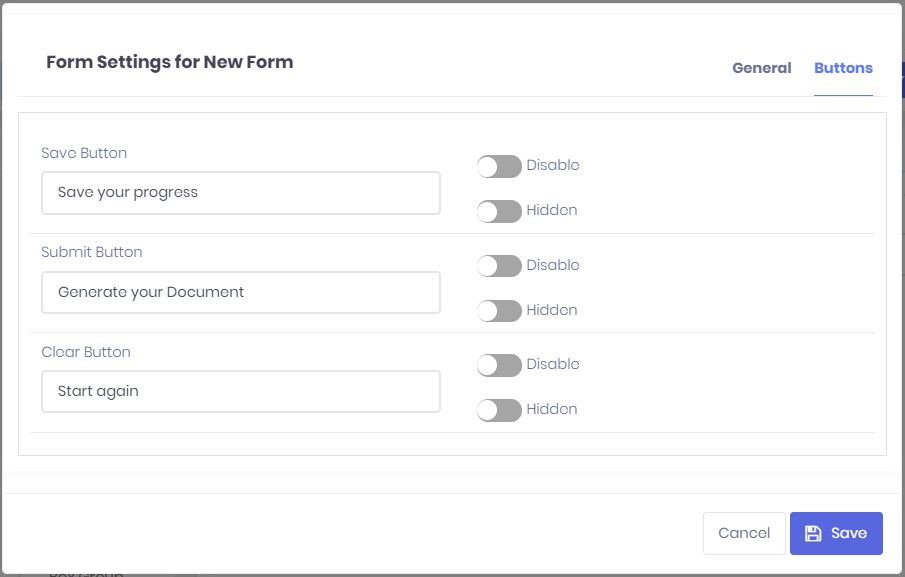Click the 'Clear Button' field label
The height and width of the screenshot is (577, 905).
pos(86,352)
